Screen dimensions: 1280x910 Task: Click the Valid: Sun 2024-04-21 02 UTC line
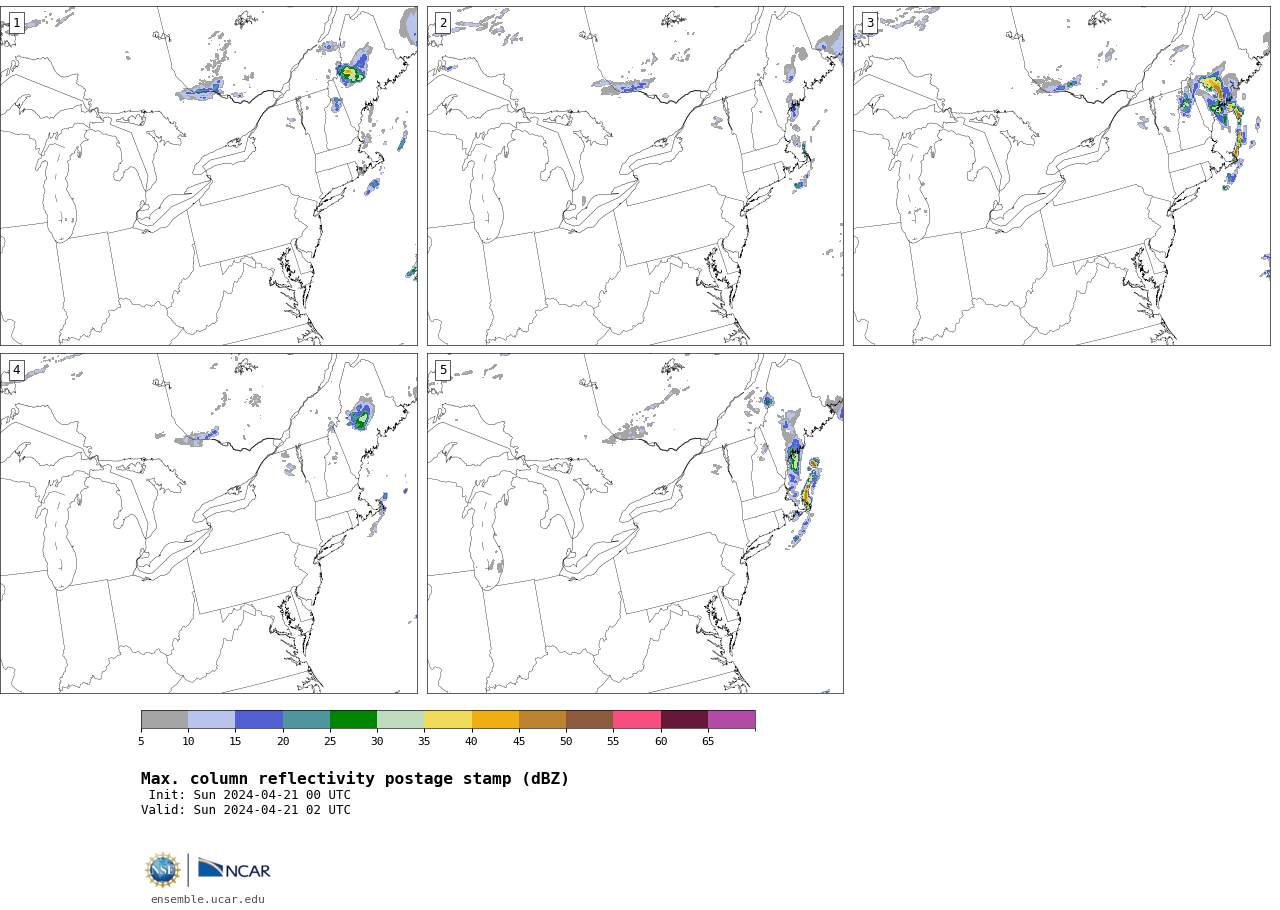(246, 810)
